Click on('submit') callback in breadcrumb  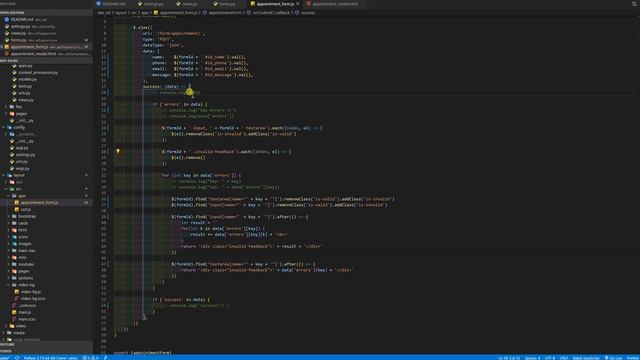coord(271,13)
